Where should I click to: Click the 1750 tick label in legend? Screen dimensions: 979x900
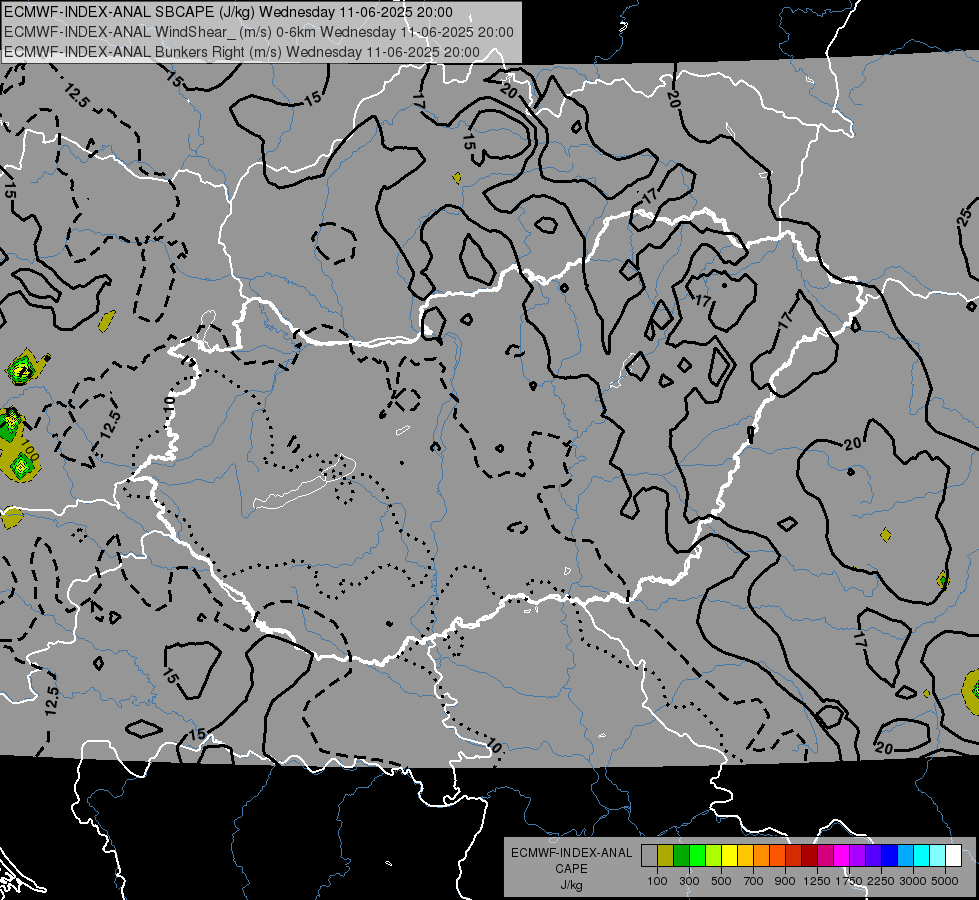click(x=849, y=881)
